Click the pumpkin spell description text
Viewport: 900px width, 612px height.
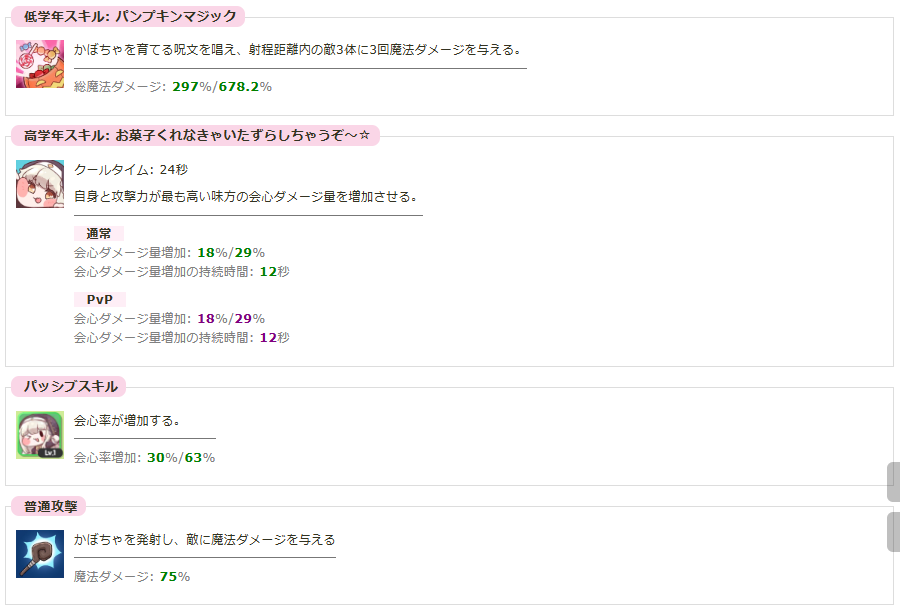point(297,49)
